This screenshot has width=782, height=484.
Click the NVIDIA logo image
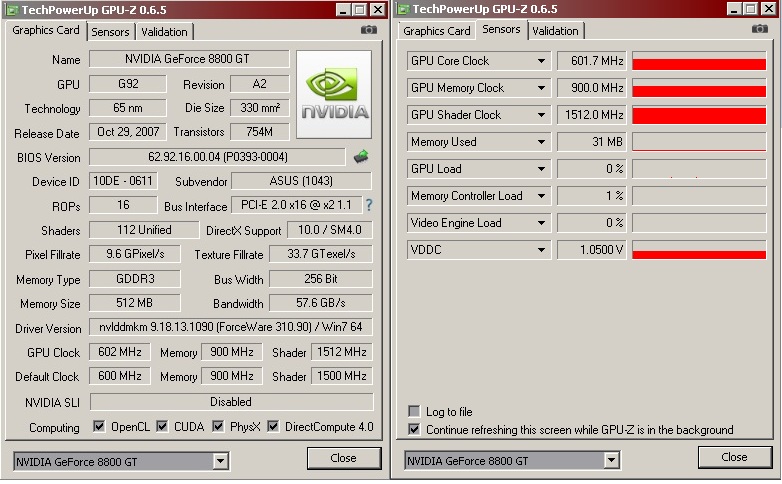[334, 94]
